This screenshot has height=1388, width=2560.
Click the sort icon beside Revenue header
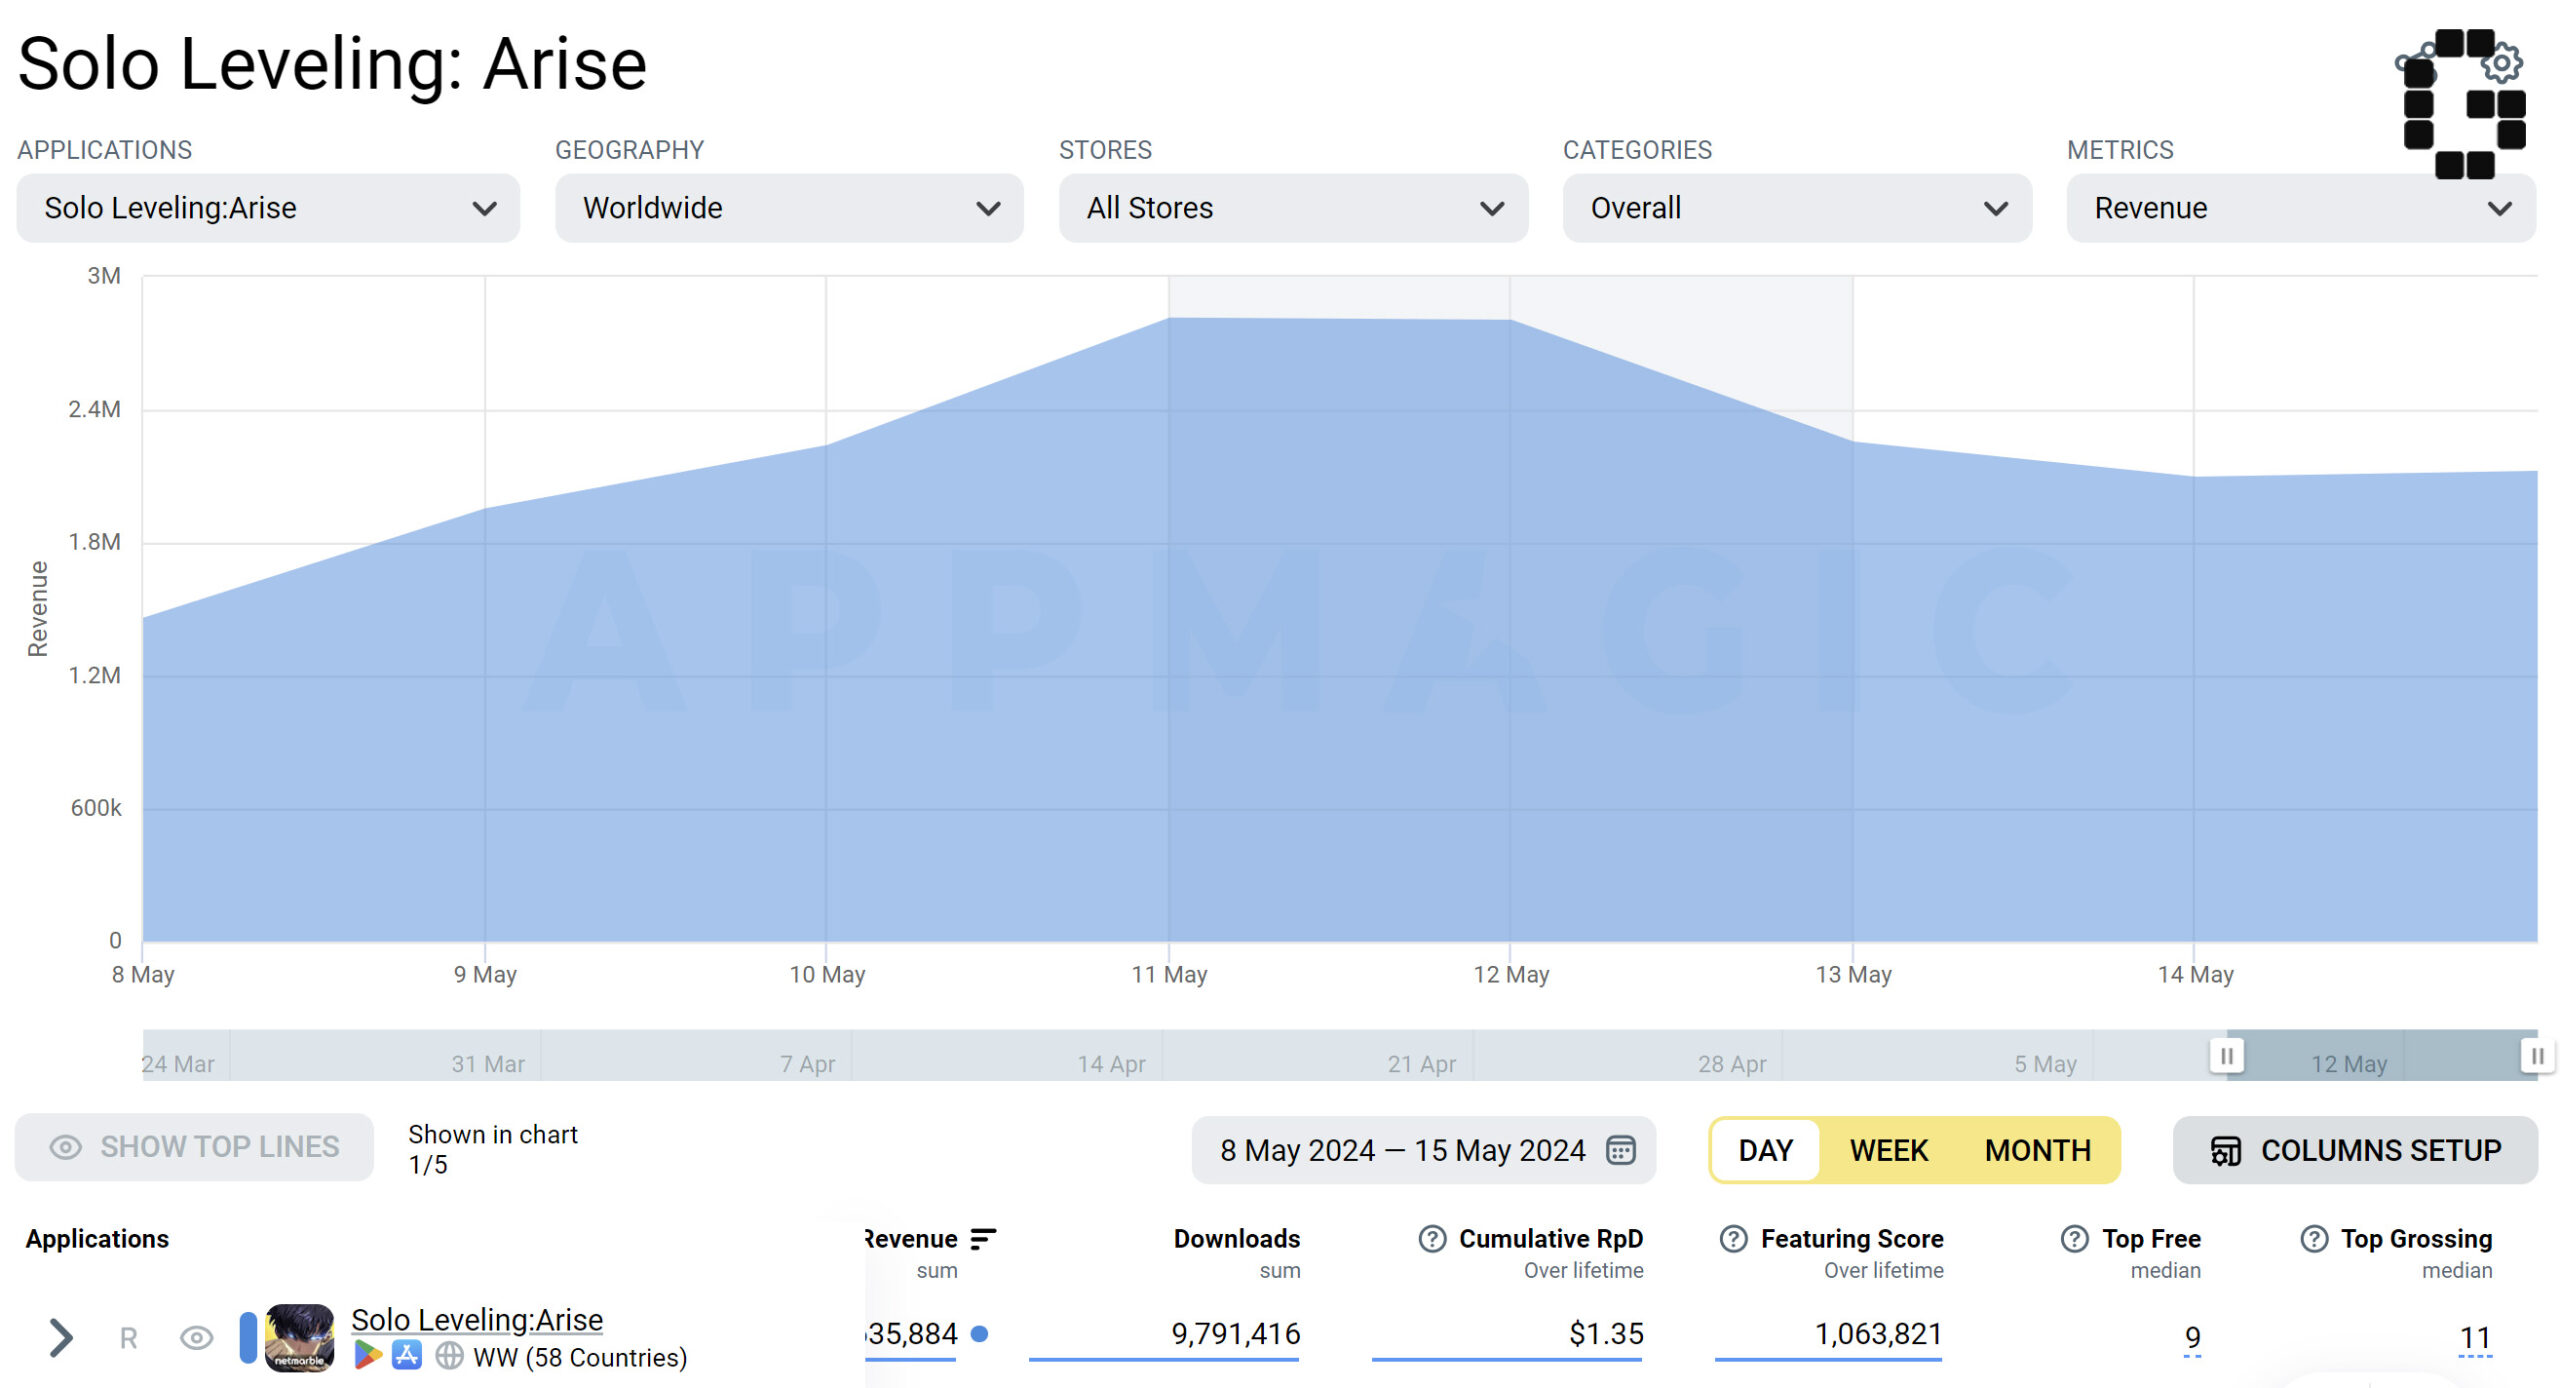tap(983, 1240)
